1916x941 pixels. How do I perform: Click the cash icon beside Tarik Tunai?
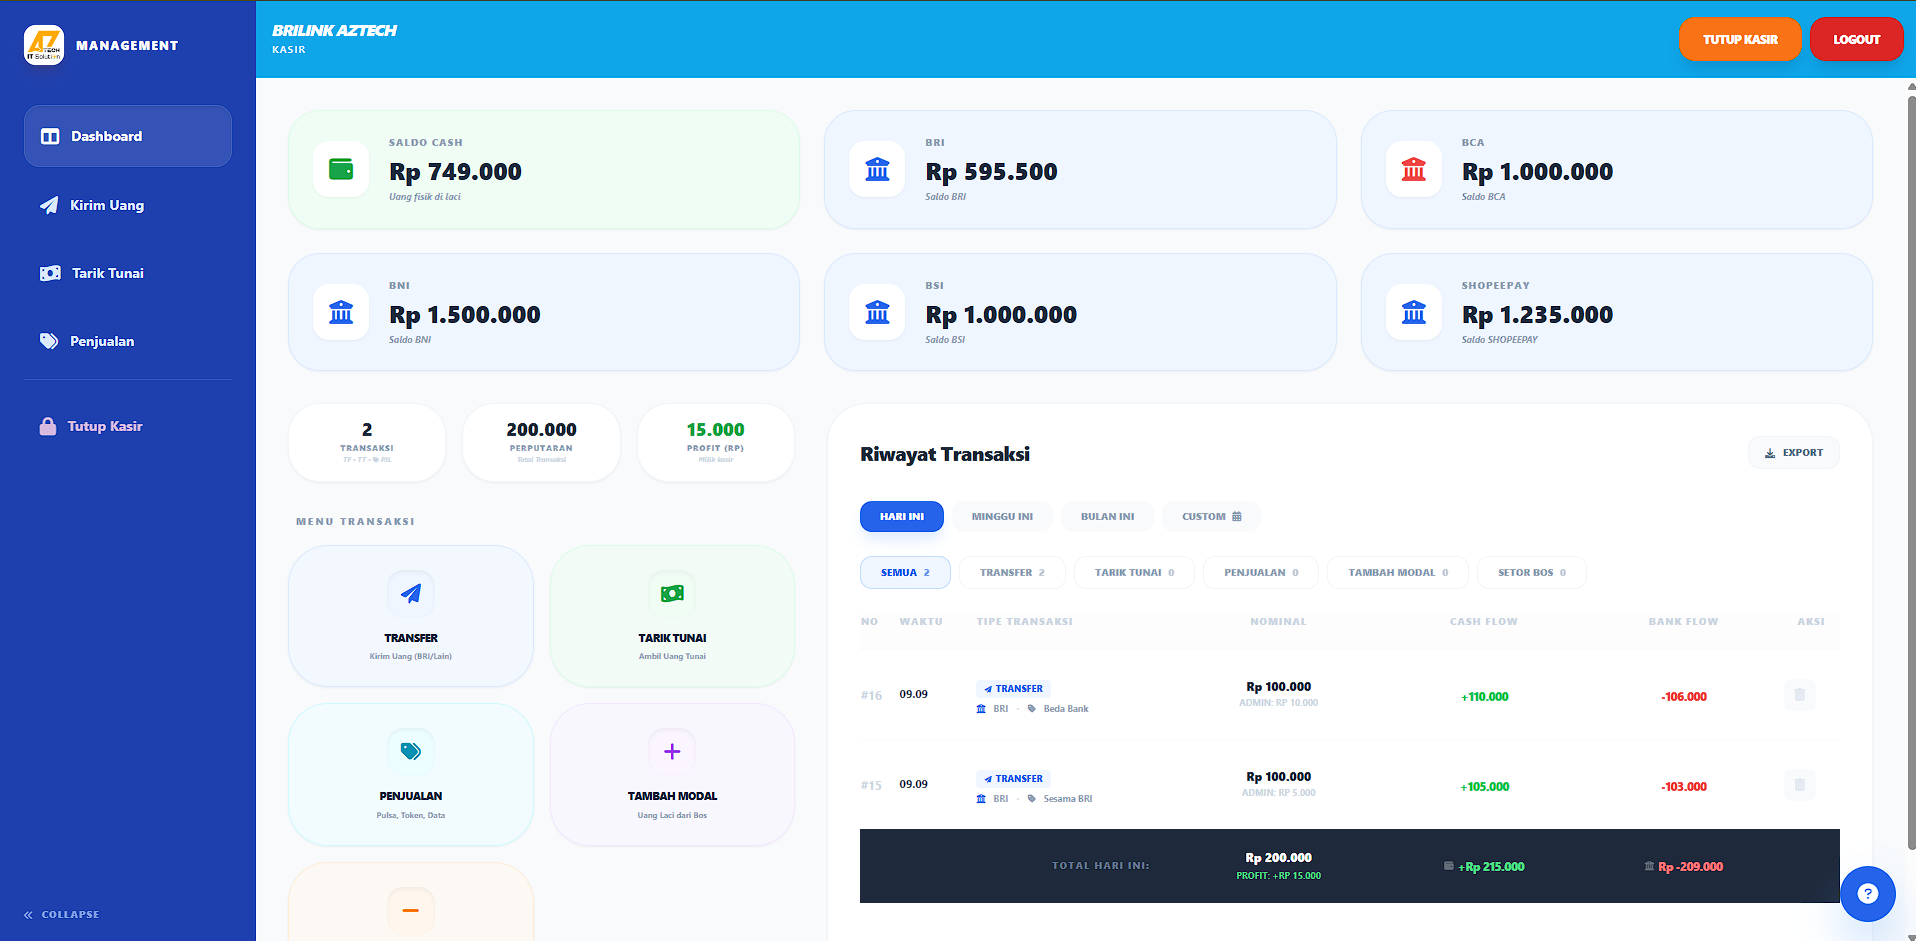click(x=50, y=273)
